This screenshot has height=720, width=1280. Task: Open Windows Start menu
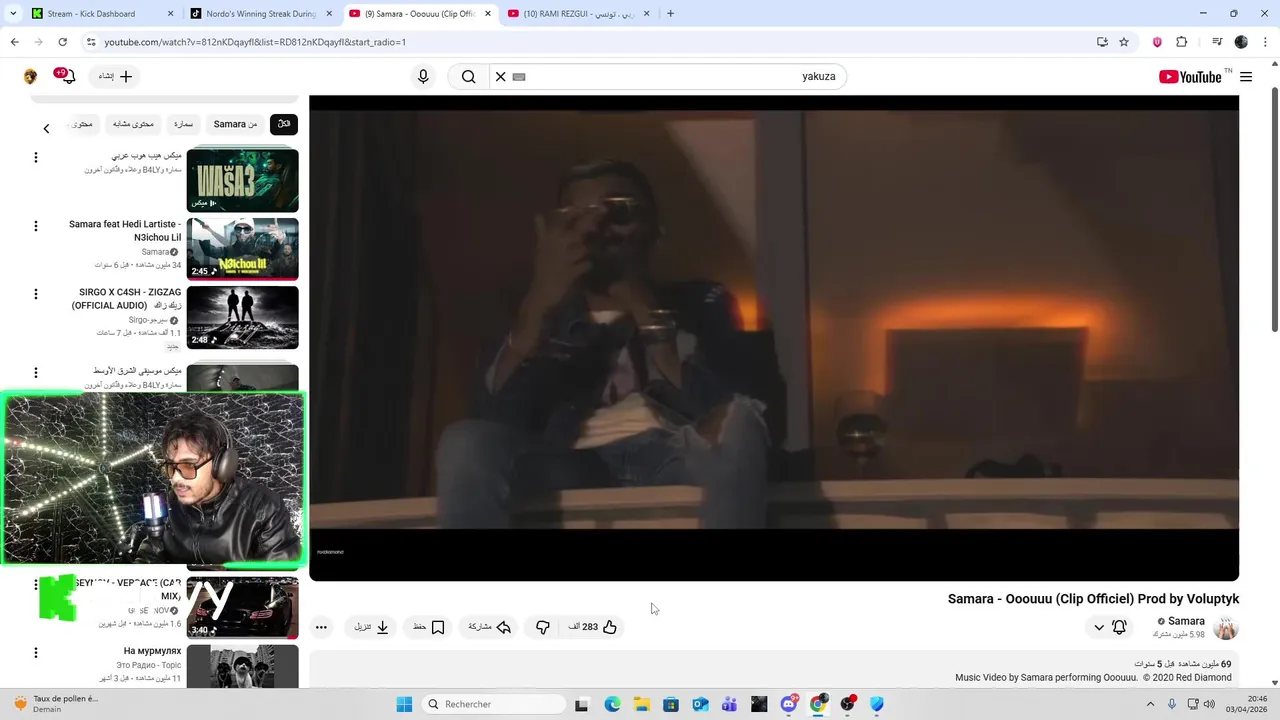pyautogui.click(x=404, y=704)
